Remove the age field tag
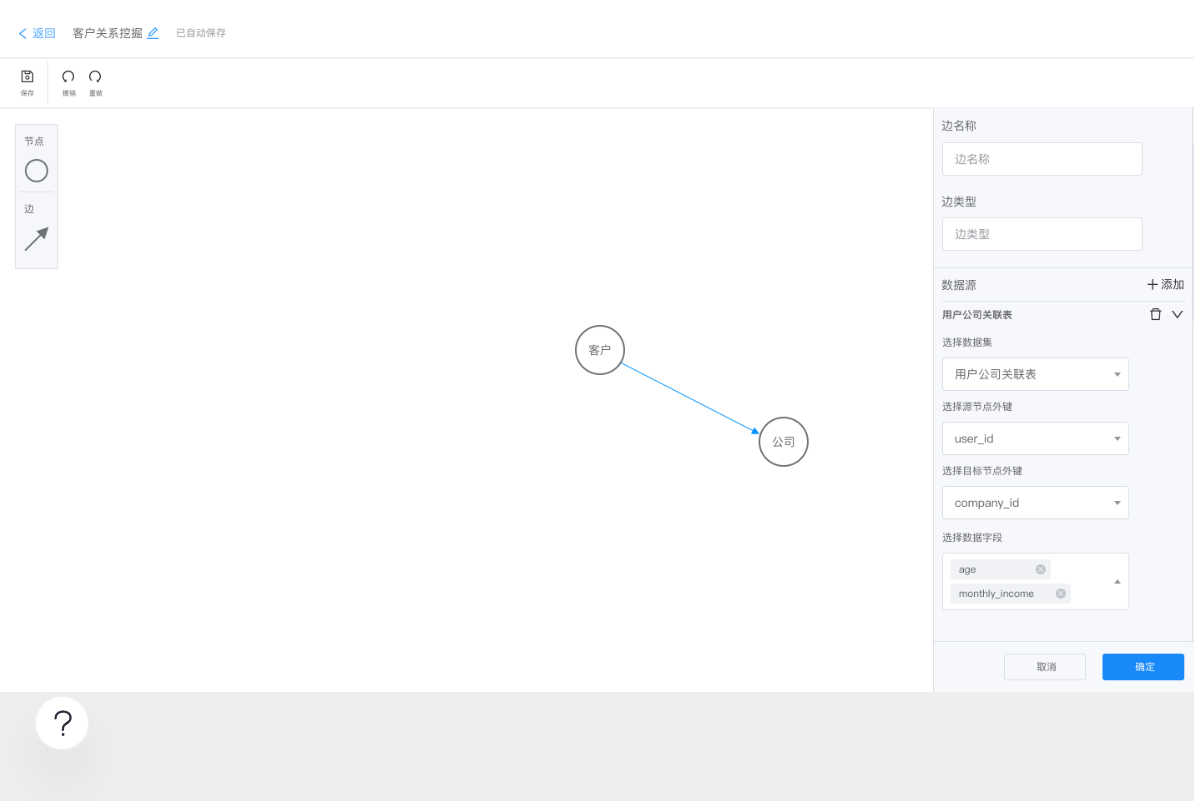 click(1040, 569)
